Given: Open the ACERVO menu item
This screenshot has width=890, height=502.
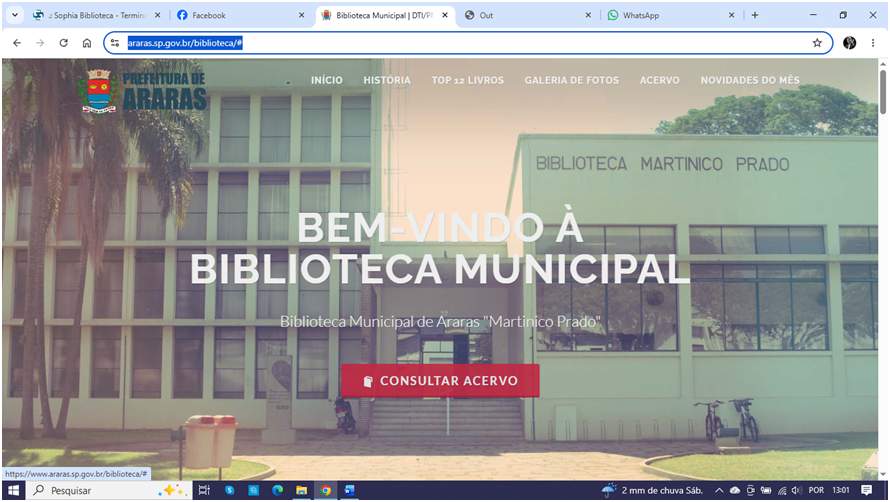Looking at the screenshot, I should click(660, 80).
